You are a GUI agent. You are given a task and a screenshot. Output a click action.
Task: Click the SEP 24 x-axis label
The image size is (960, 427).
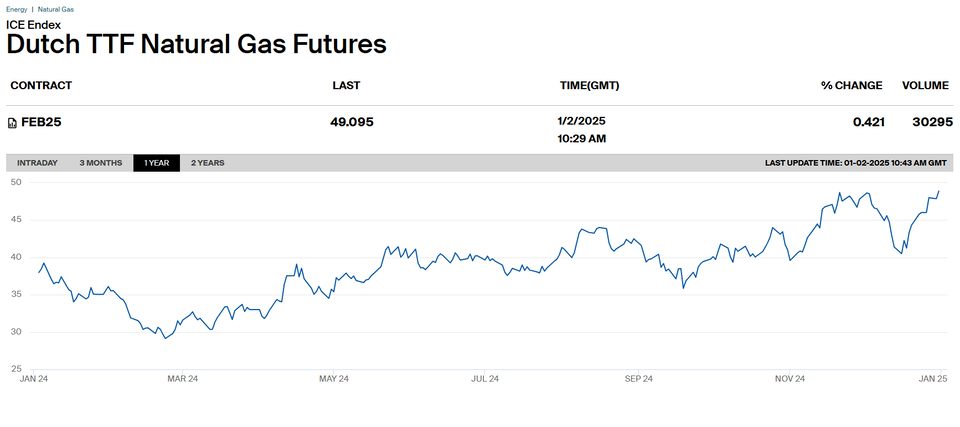click(638, 379)
